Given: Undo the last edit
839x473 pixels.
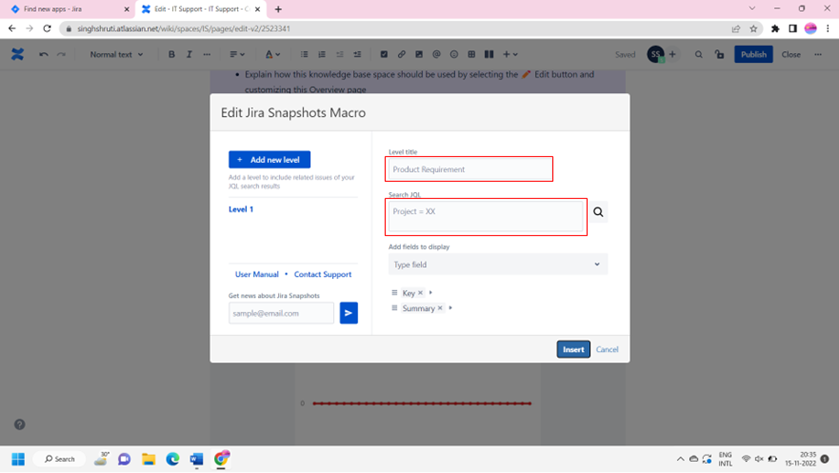Looking at the screenshot, I should [44, 54].
